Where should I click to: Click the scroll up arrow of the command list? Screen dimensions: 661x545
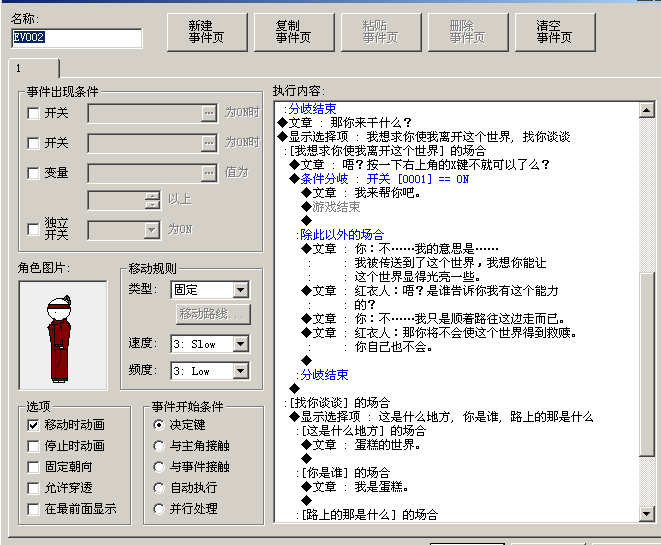coord(647,110)
